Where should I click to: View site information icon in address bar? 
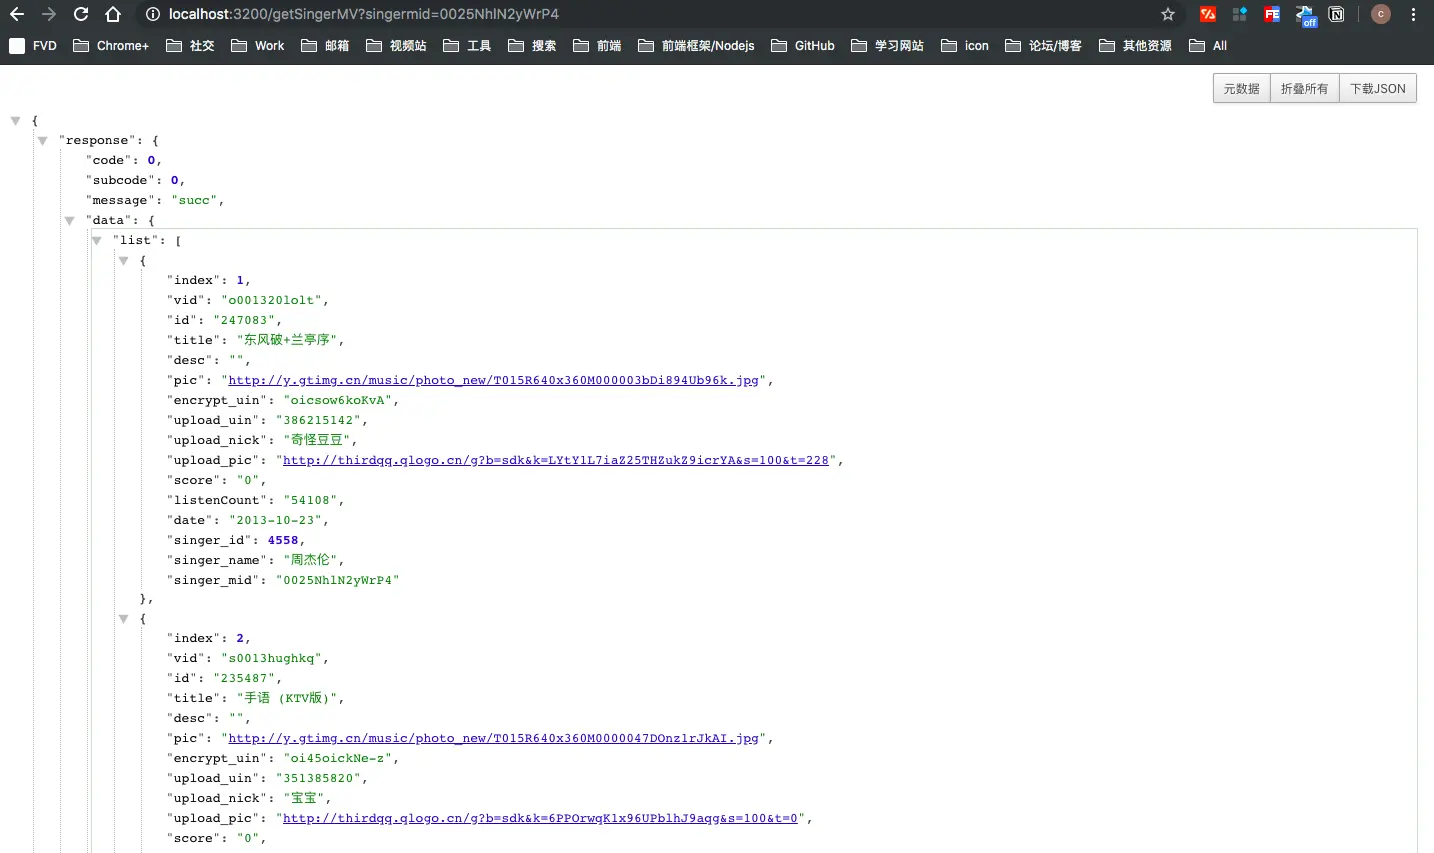152,14
